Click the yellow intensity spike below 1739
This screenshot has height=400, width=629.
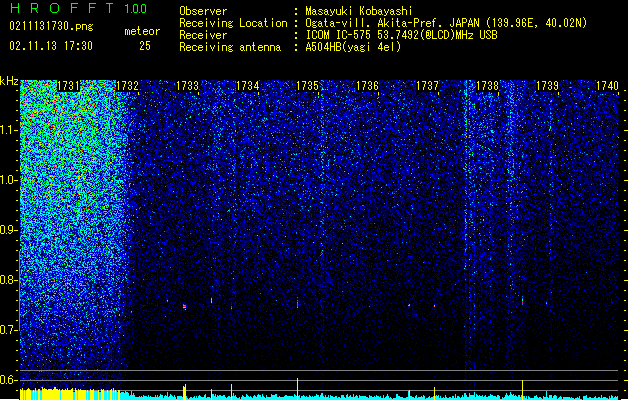tap(522, 390)
